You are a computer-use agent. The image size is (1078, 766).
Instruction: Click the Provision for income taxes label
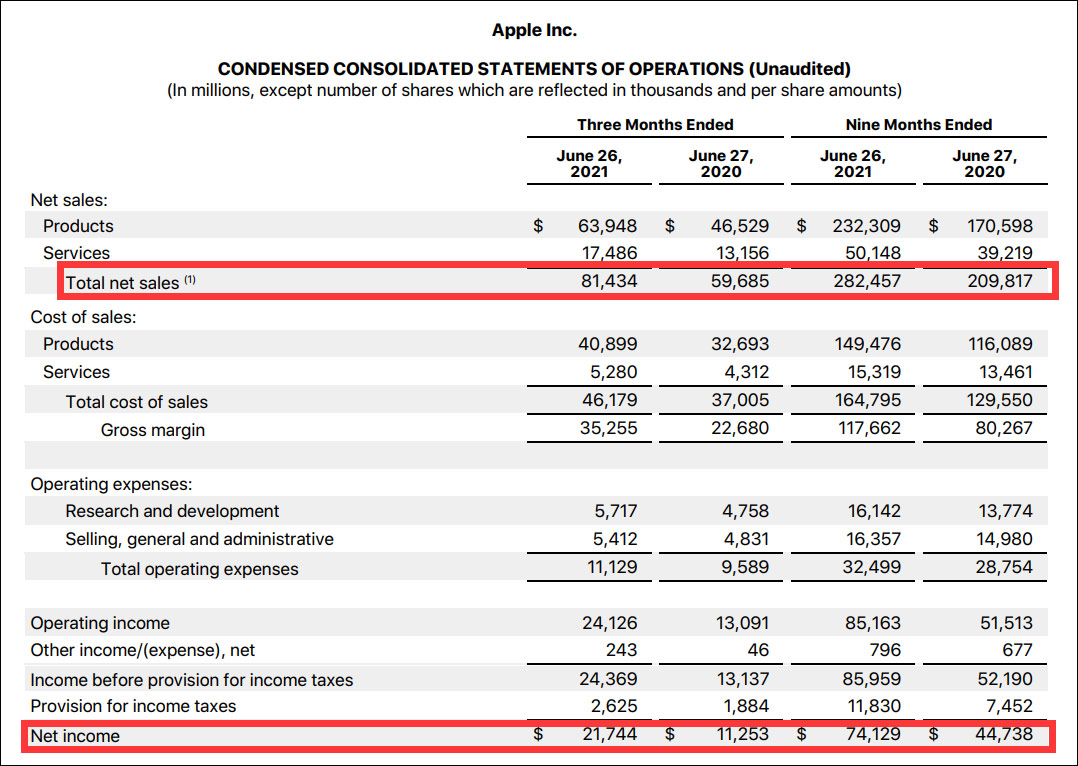133,706
